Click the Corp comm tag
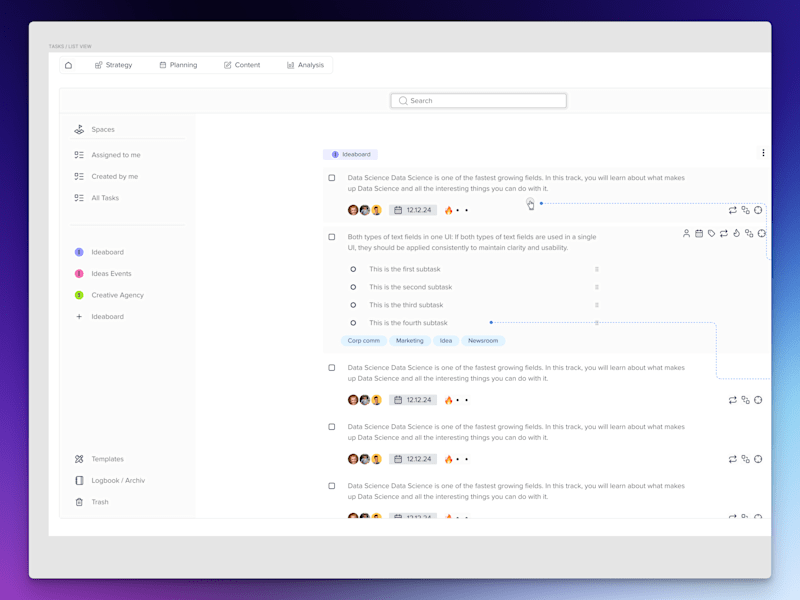 pyautogui.click(x=364, y=341)
